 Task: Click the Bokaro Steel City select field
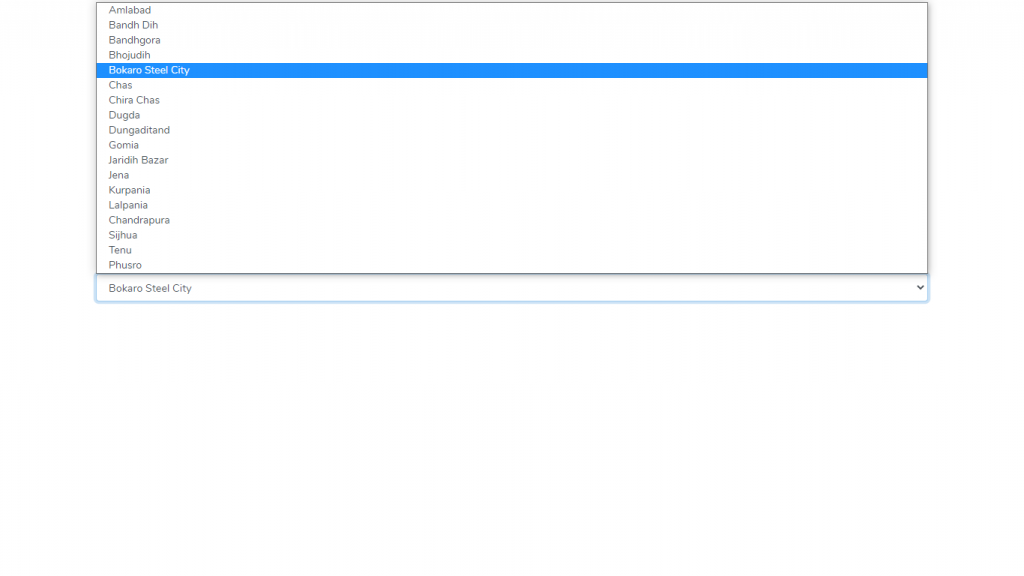click(x=500, y=288)
